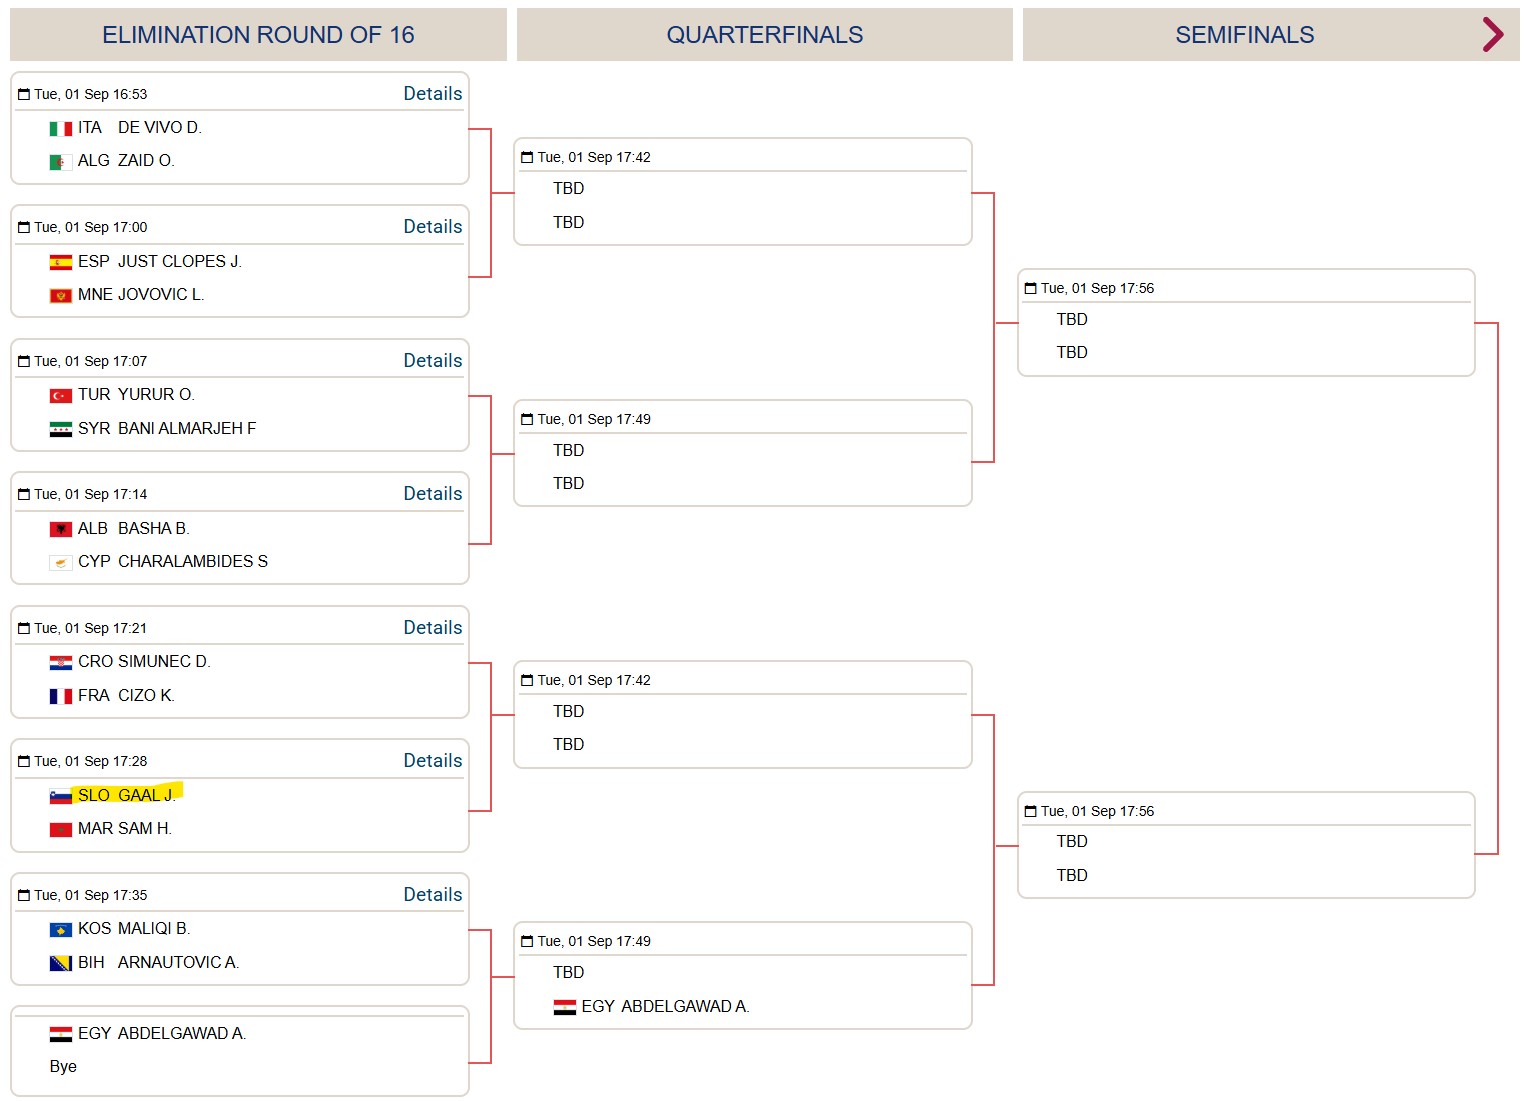Click the Kosovo flag beside MALIQI B.
The width and height of the screenshot is (1525, 1101).
click(x=61, y=930)
